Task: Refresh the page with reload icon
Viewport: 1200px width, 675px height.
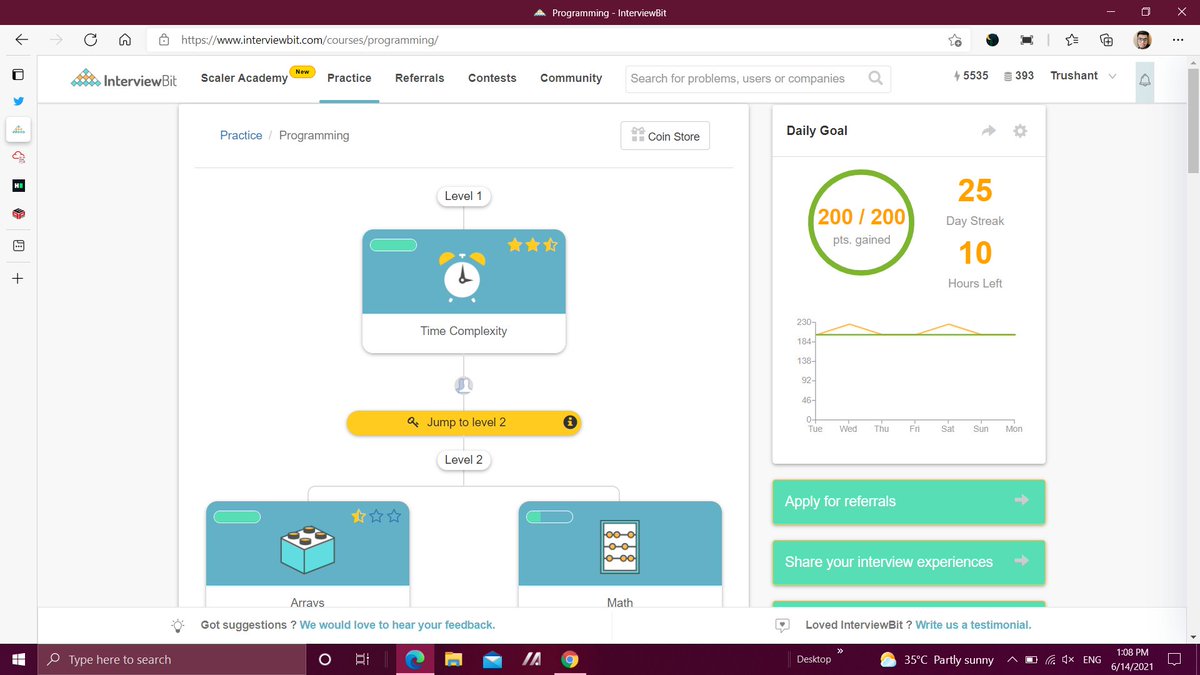Action: (x=91, y=40)
